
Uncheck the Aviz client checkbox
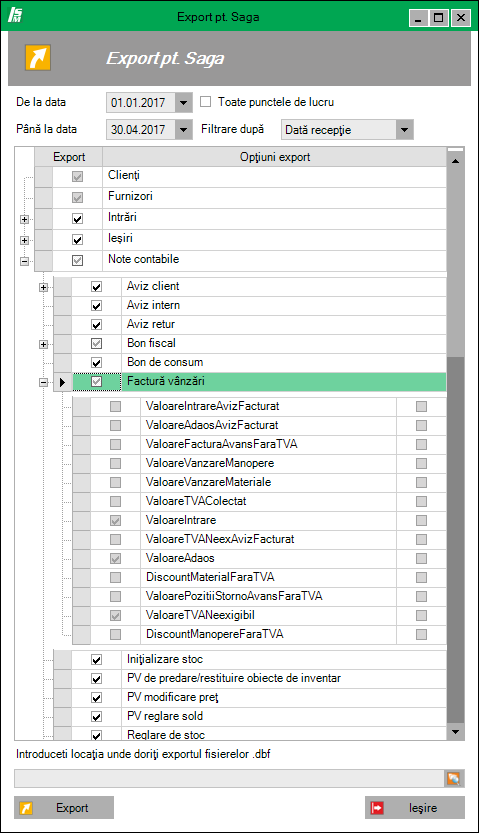(x=96, y=287)
